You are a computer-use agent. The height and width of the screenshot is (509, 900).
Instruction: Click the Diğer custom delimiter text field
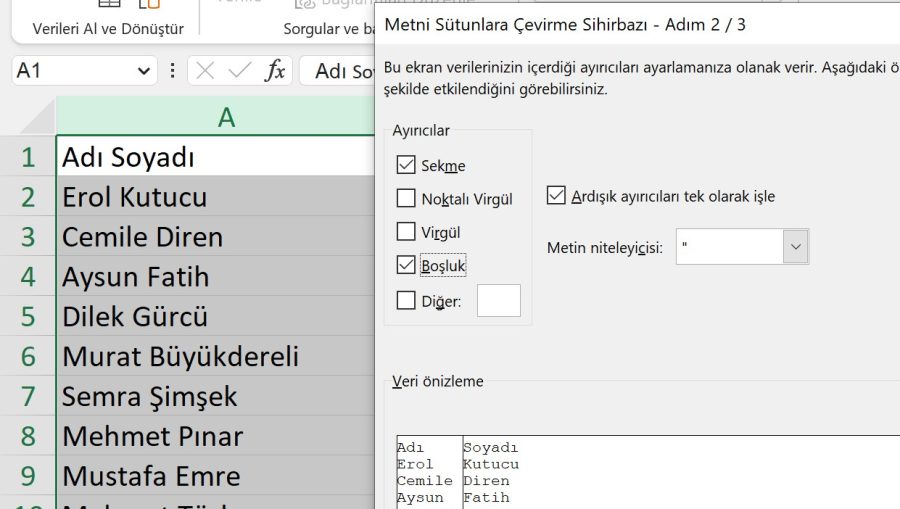(x=498, y=300)
